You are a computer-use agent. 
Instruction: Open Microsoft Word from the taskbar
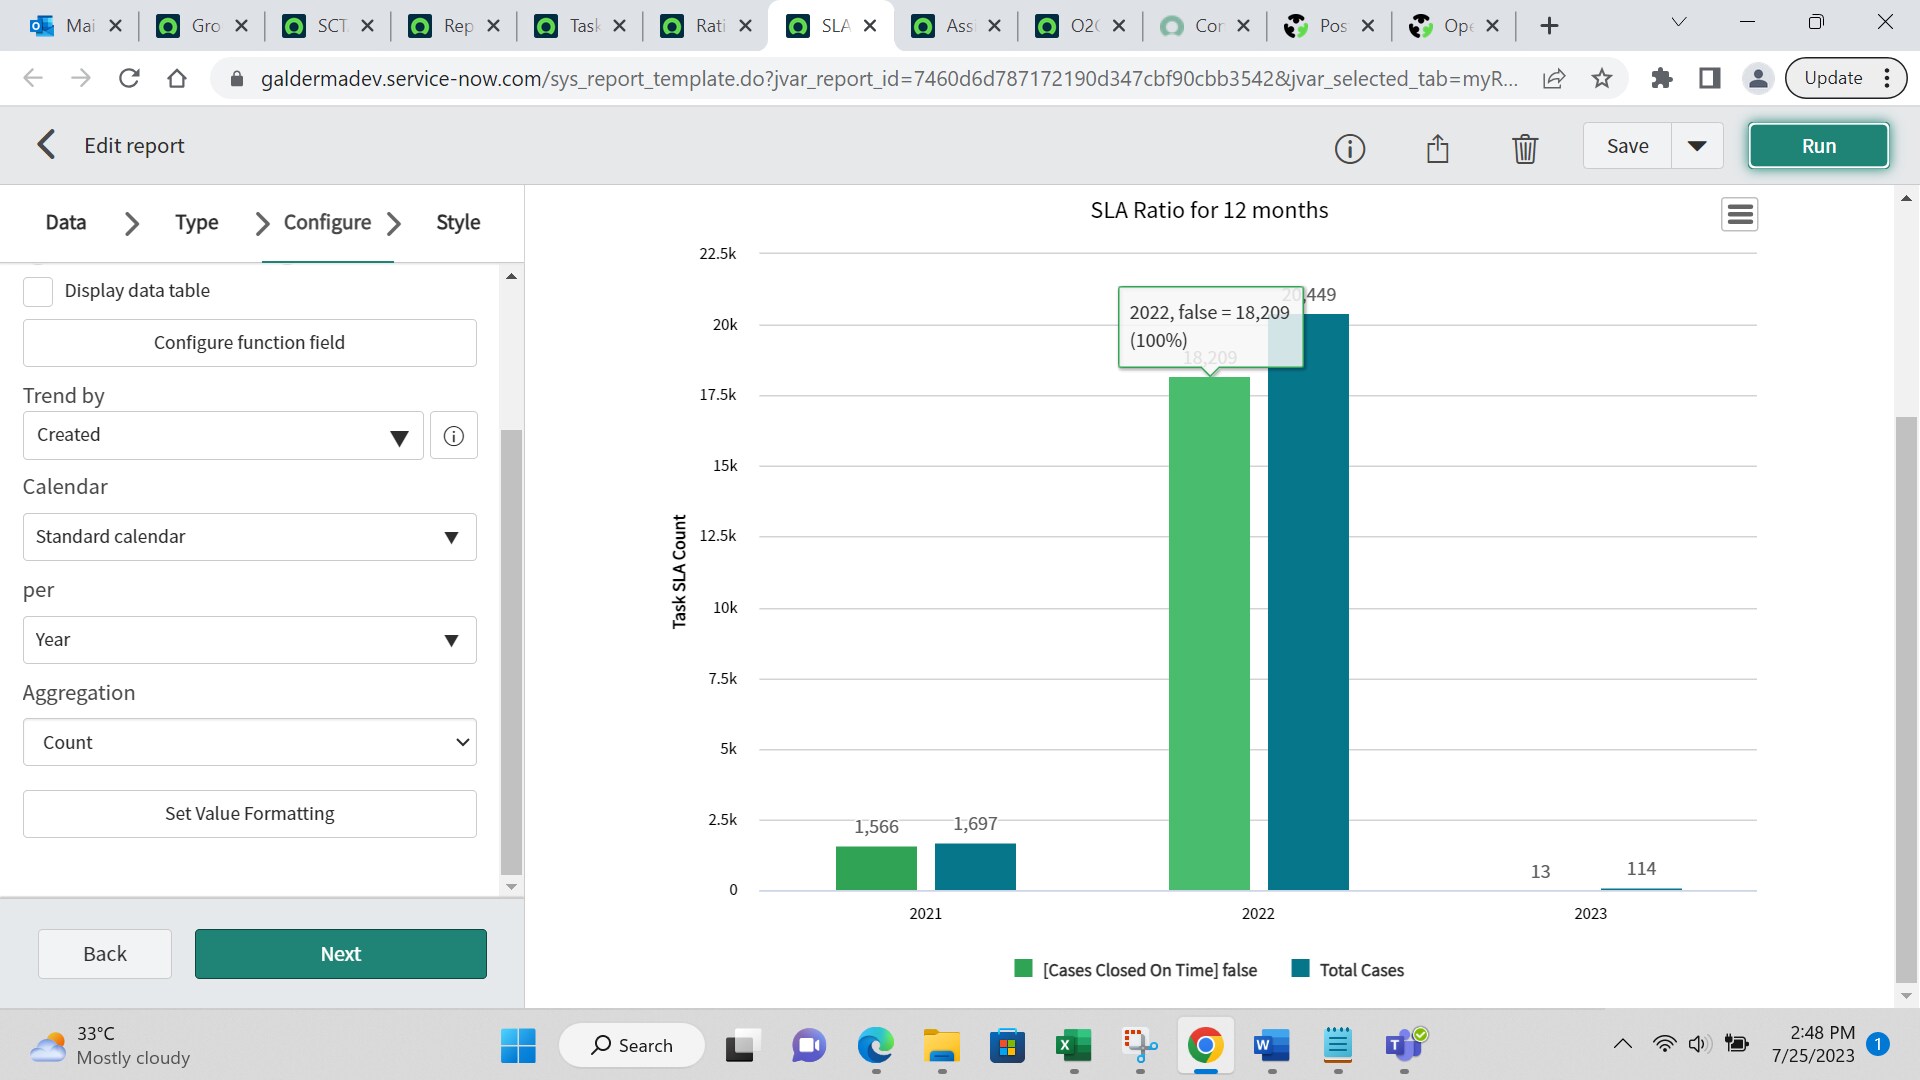1271,1046
